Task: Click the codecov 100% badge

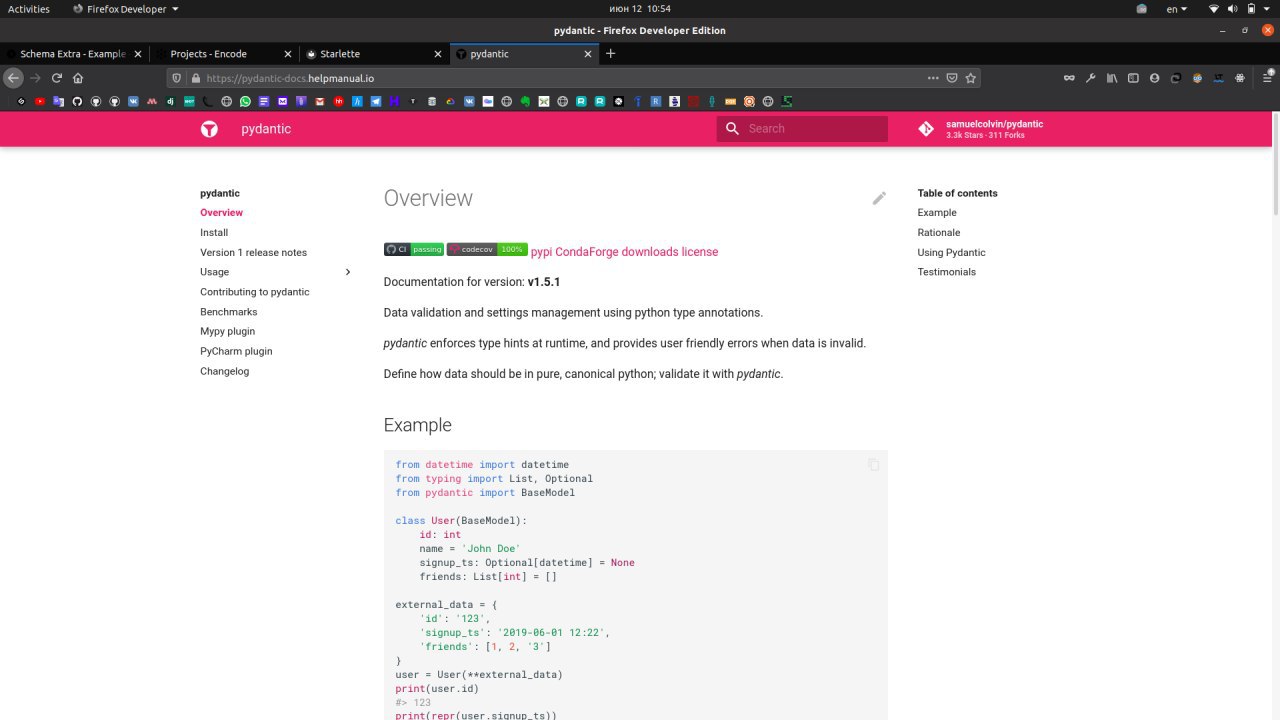Action: [x=487, y=250]
